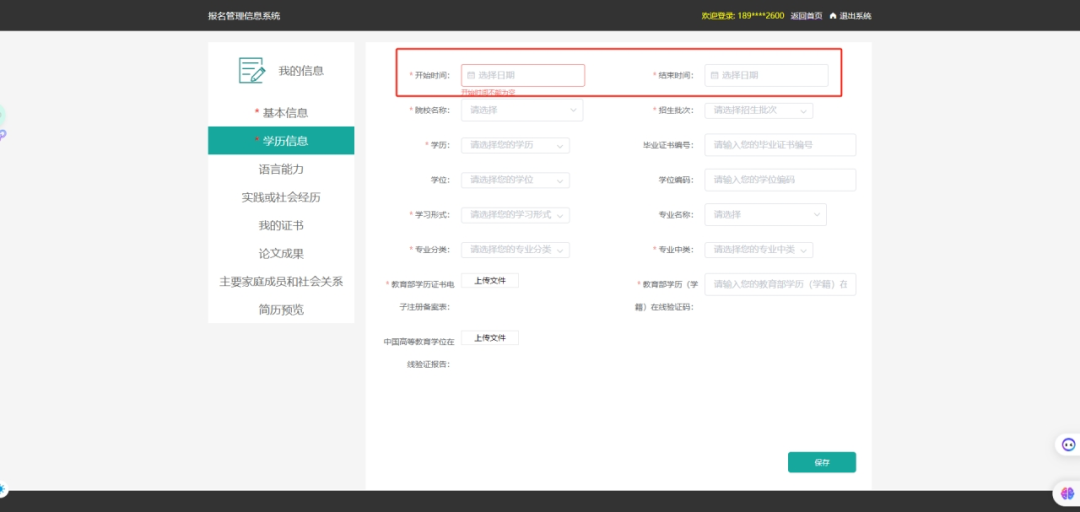Open the floating chat robot icon
The image size is (1080, 512).
coord(1068,444)
